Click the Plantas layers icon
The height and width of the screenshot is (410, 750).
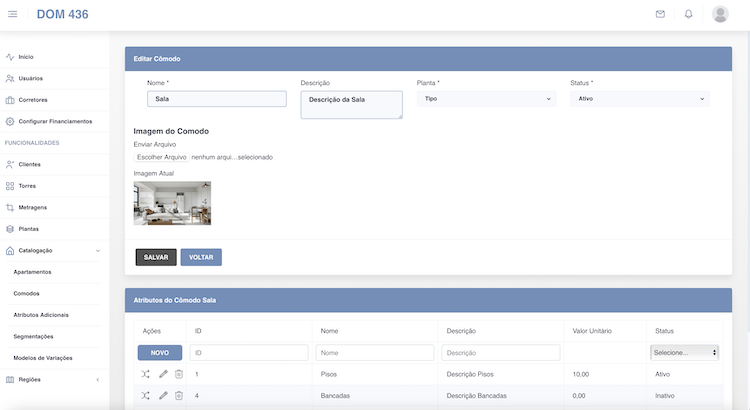(10, 229)
